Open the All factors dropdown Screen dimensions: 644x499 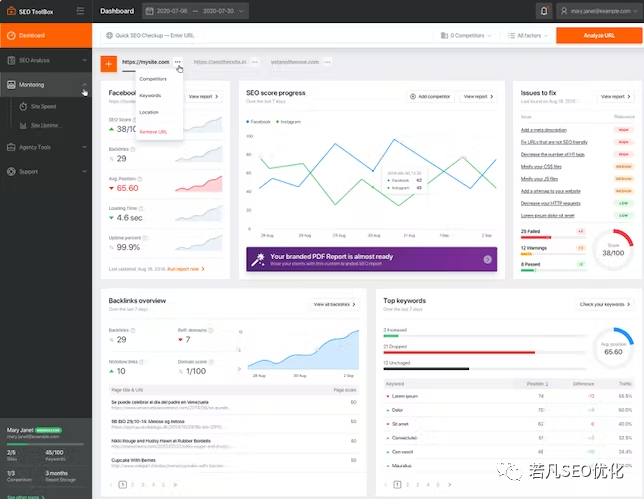point(528,36)
